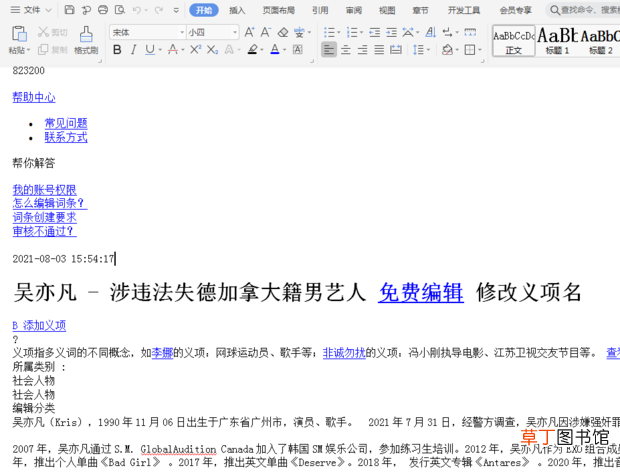620x472 pixels.
Task: Click the Copy (复制) icon
Action: [x=43, y=50]
